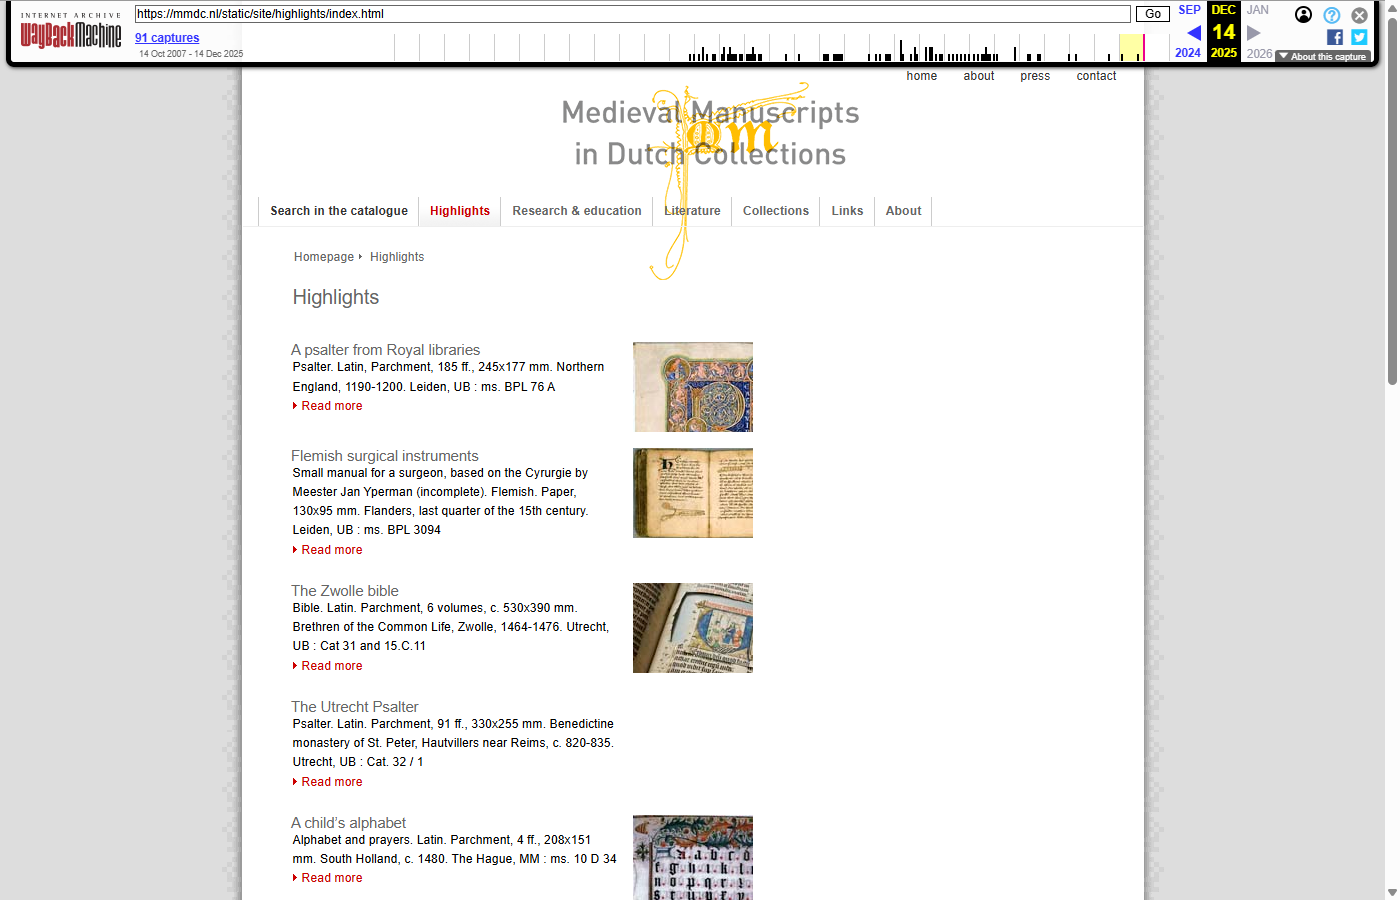Open the Wayback user account icon
1400x900 pixels.
(x=1303, y=15)
